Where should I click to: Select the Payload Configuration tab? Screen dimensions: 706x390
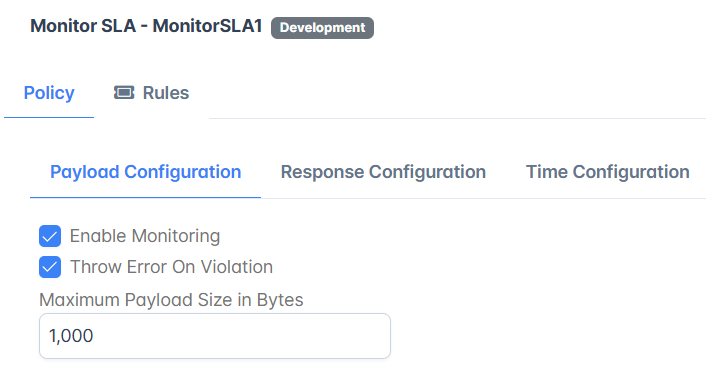[x=145, y=172]
